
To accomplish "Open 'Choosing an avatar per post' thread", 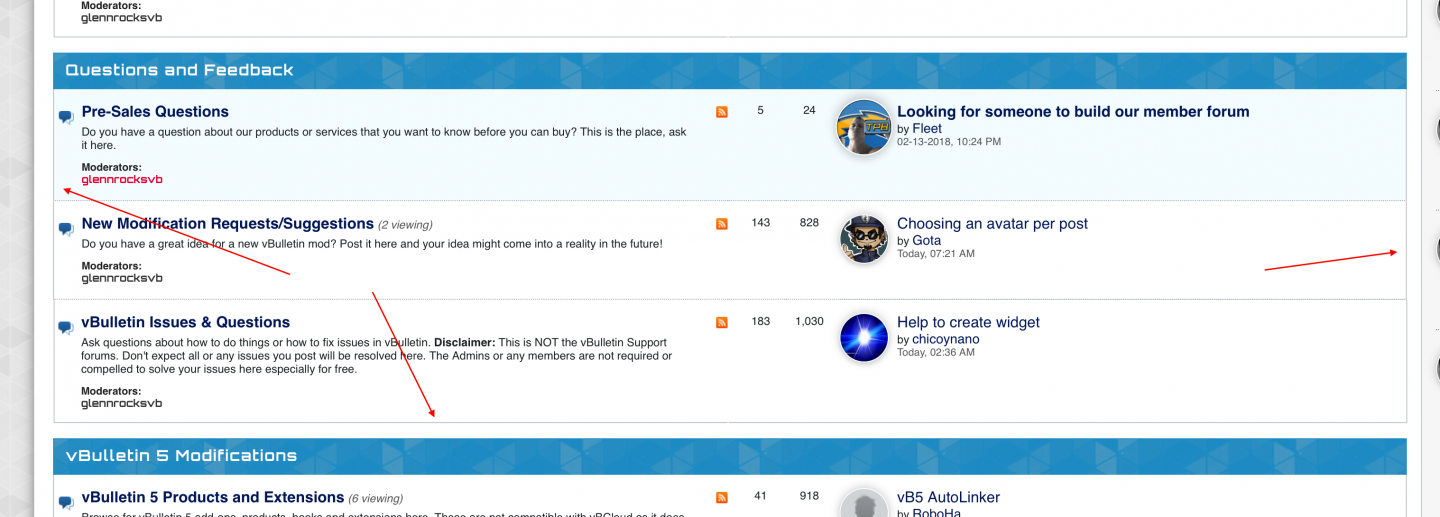I will click(992, 224).
